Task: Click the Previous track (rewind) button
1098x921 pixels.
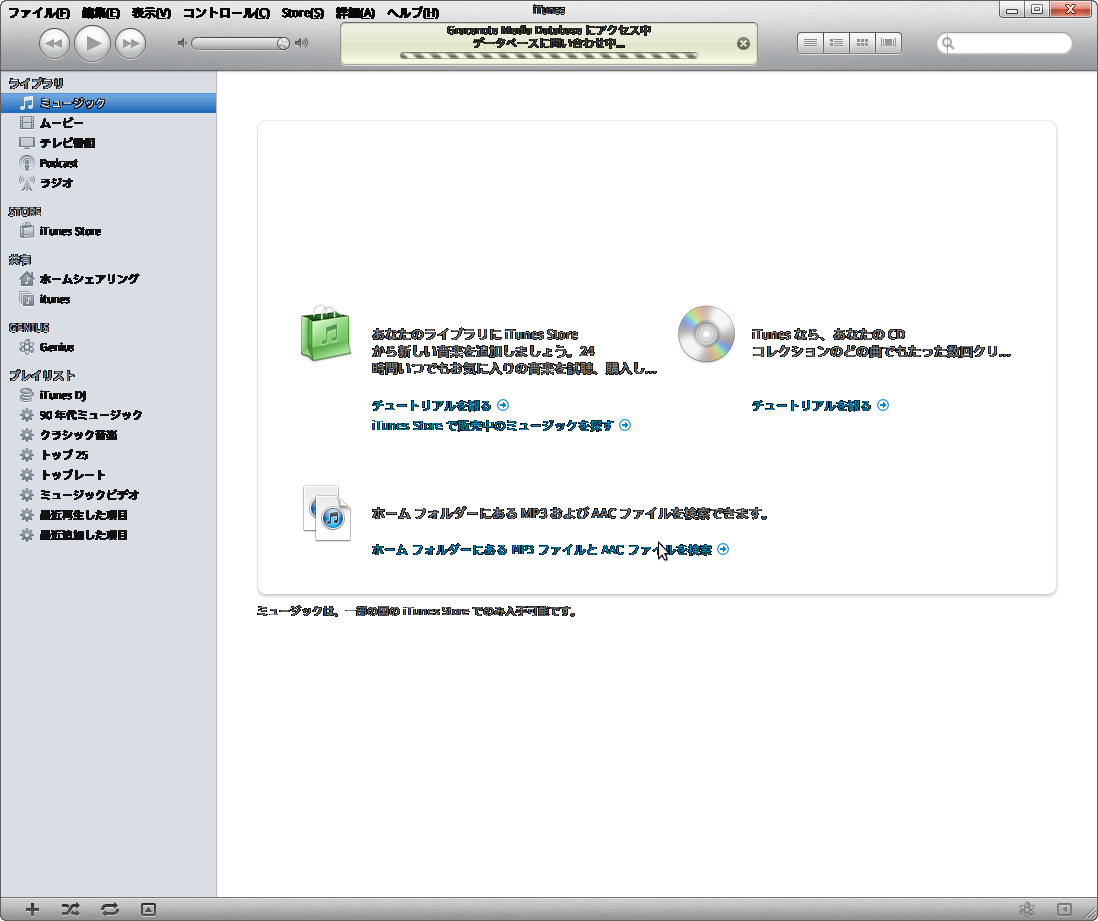Action: point(54,43)
